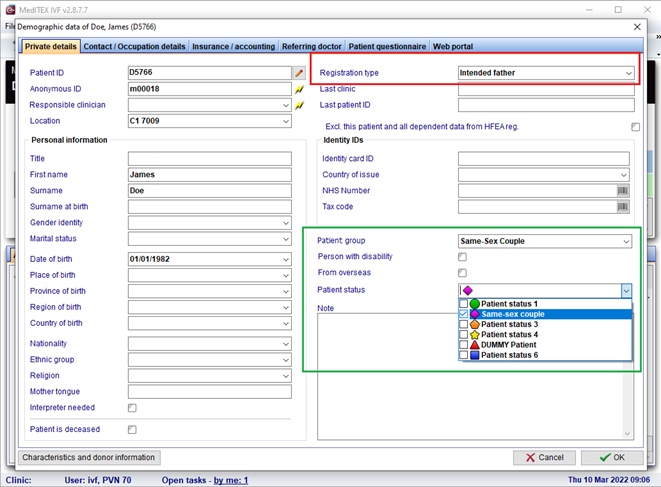Click the Title input field
The height and width of the screenshot is (487, 661).
click(210, 159)
